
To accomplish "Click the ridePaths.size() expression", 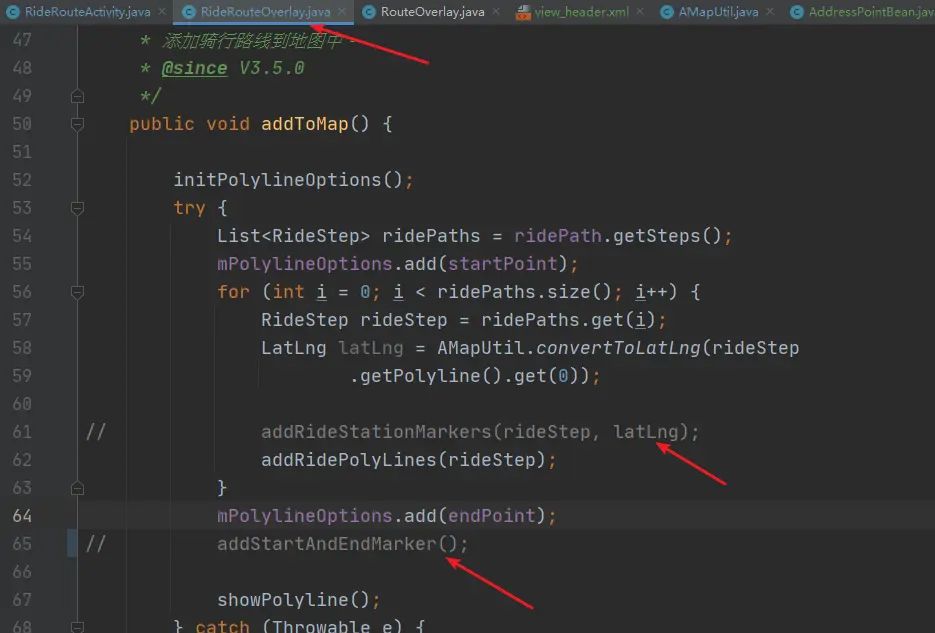I will 524,292.
